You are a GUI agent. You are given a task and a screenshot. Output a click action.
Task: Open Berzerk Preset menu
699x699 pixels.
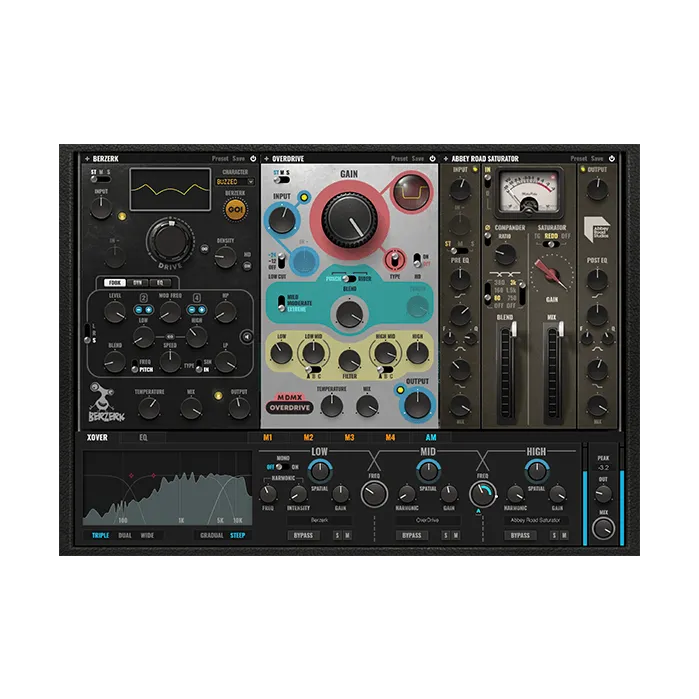220,158
